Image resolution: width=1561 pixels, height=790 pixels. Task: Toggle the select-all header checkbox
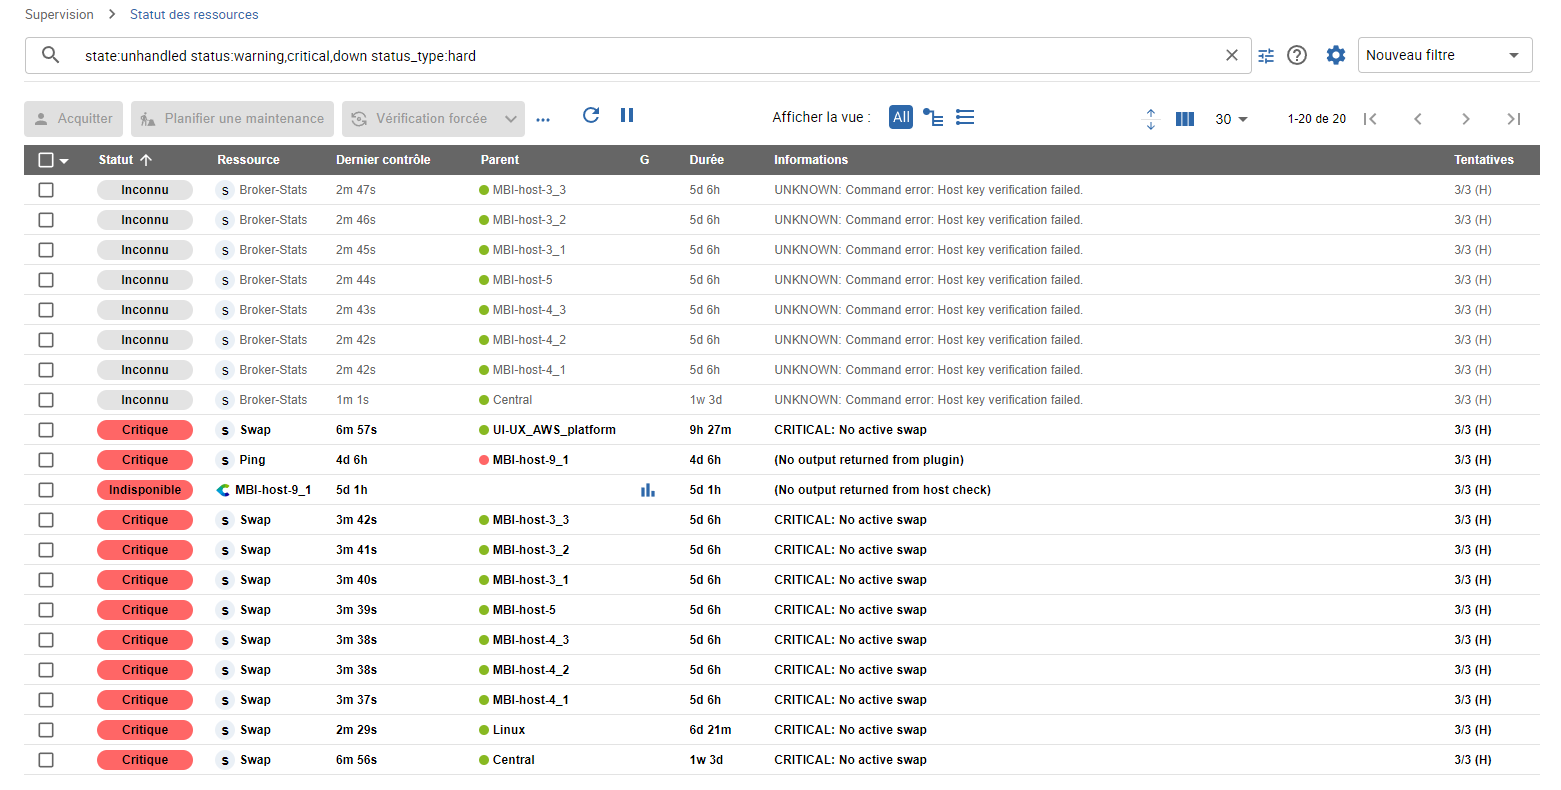[46, 160]
